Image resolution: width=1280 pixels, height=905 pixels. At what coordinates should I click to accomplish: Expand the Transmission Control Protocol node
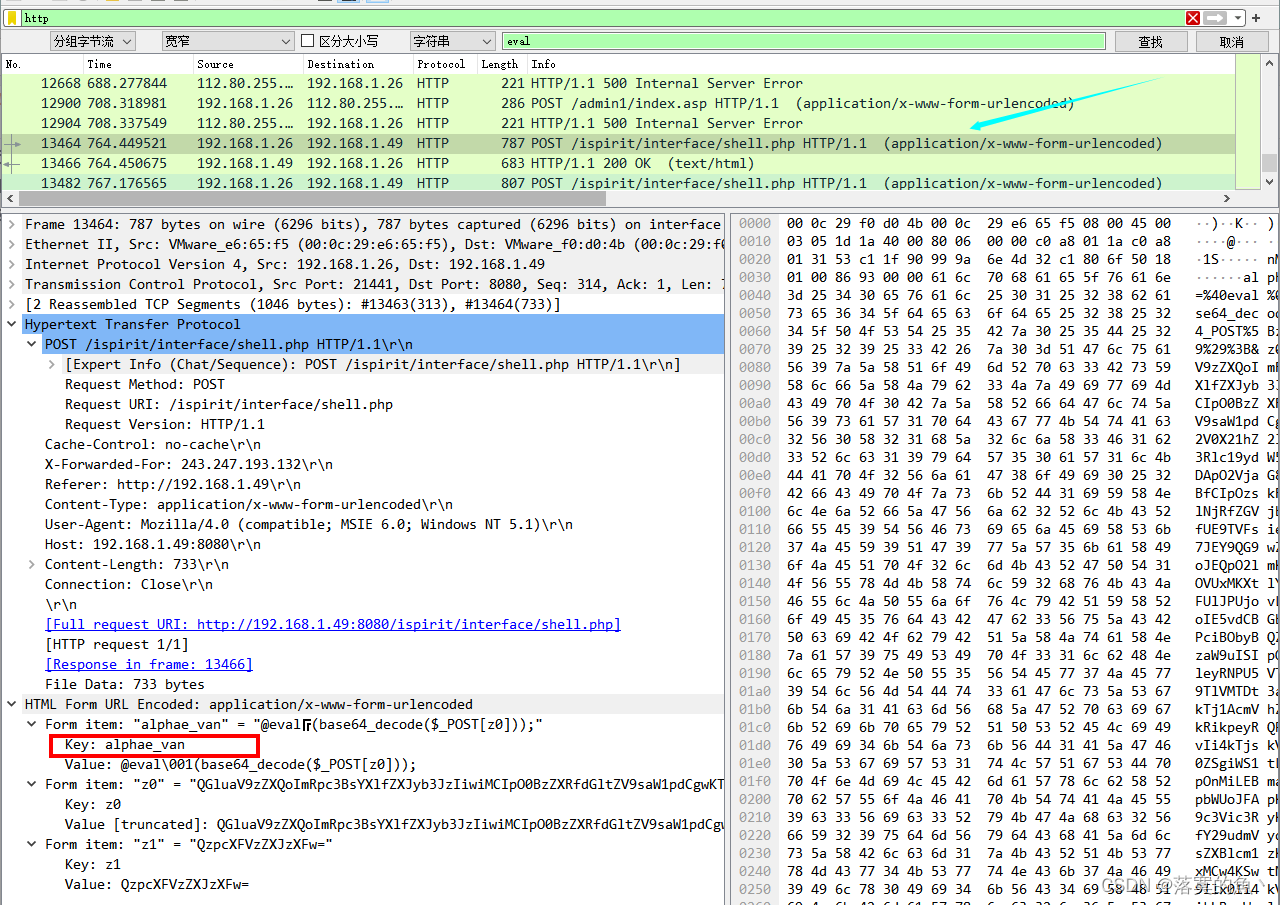point(13,284)
